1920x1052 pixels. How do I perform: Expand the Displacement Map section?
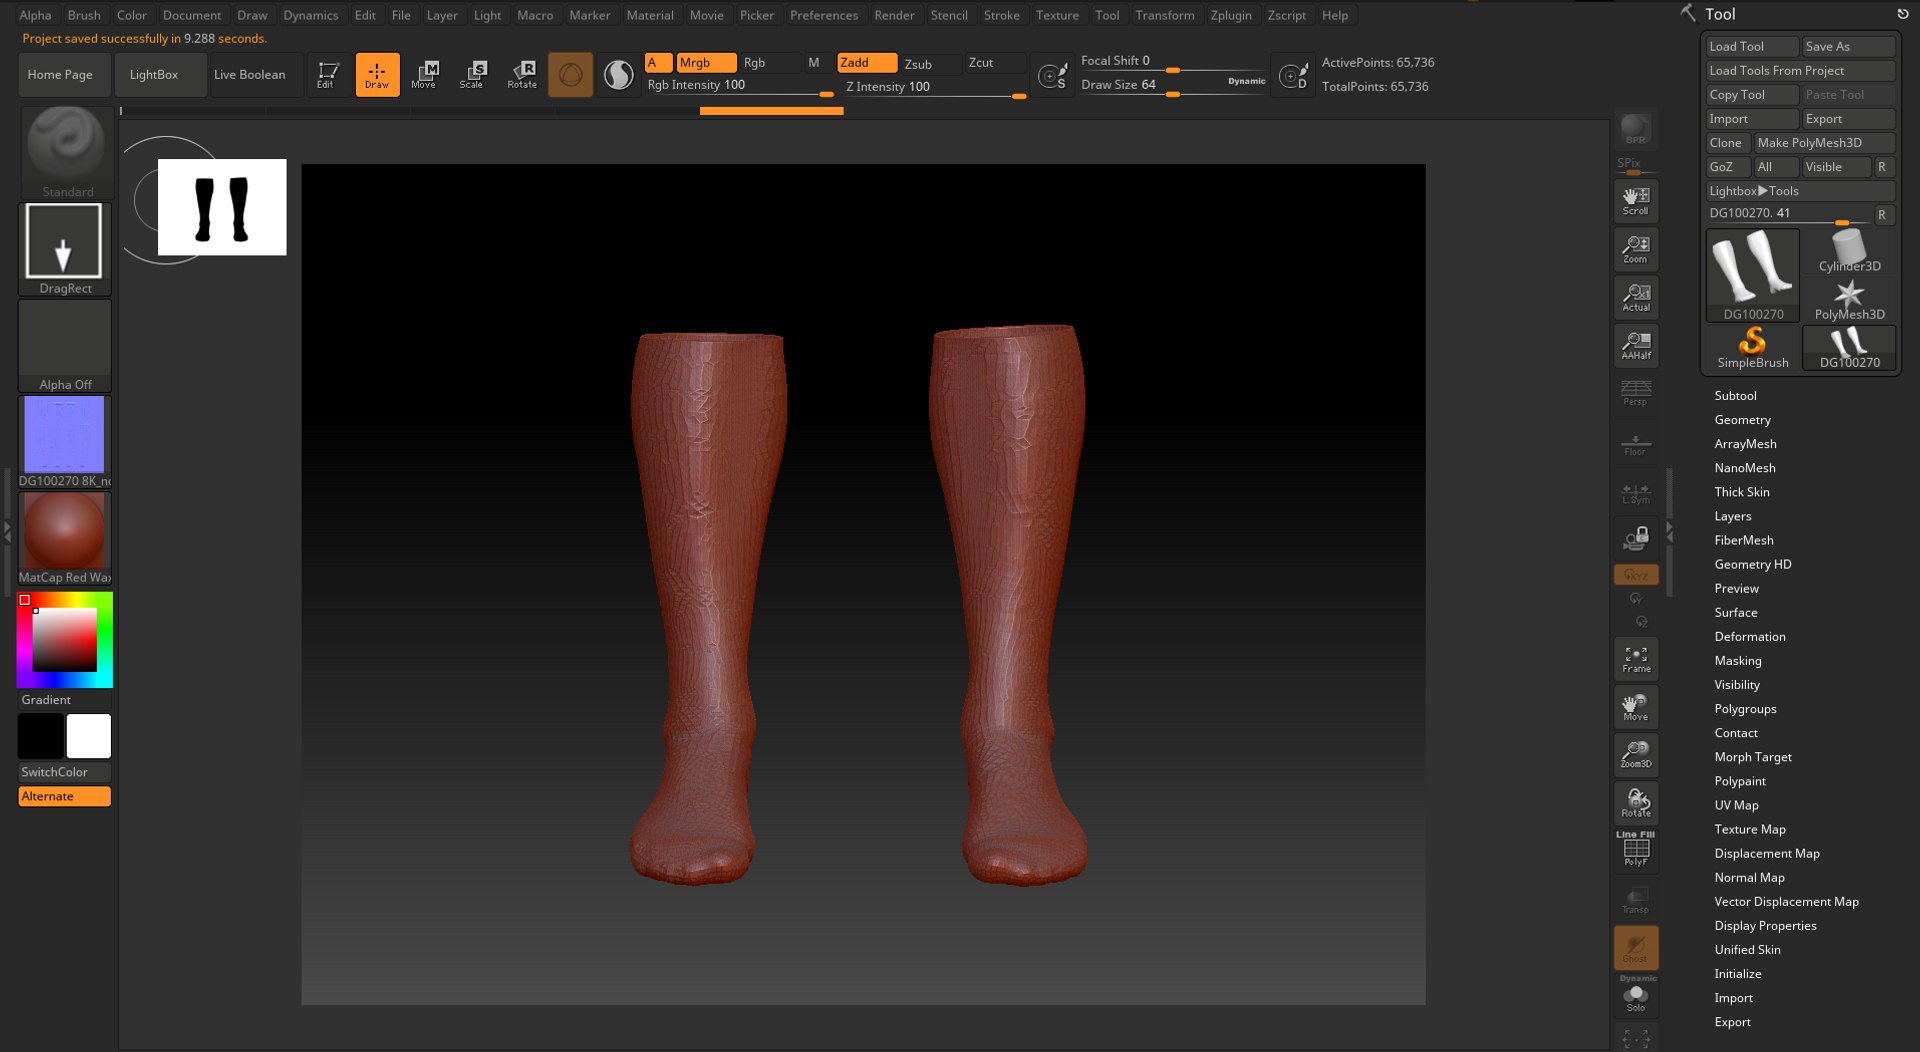pos(1766,854)
